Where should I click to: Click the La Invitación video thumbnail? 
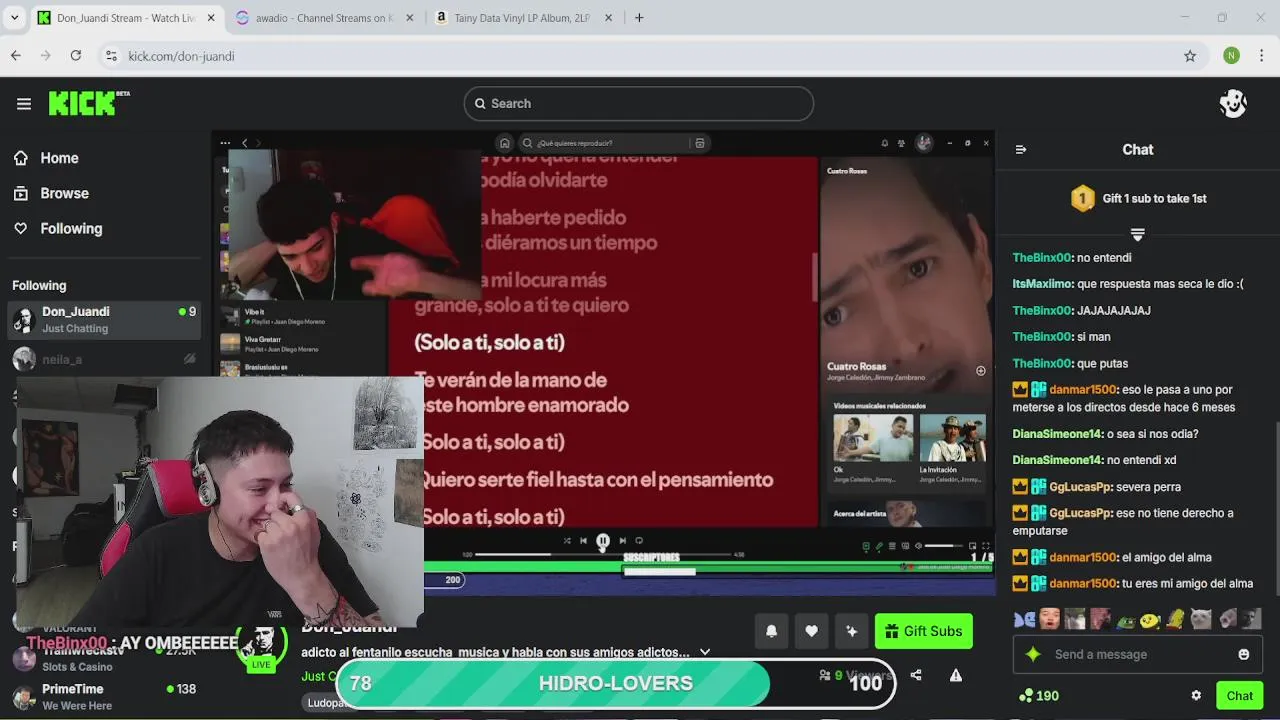(x=952, y=438)
